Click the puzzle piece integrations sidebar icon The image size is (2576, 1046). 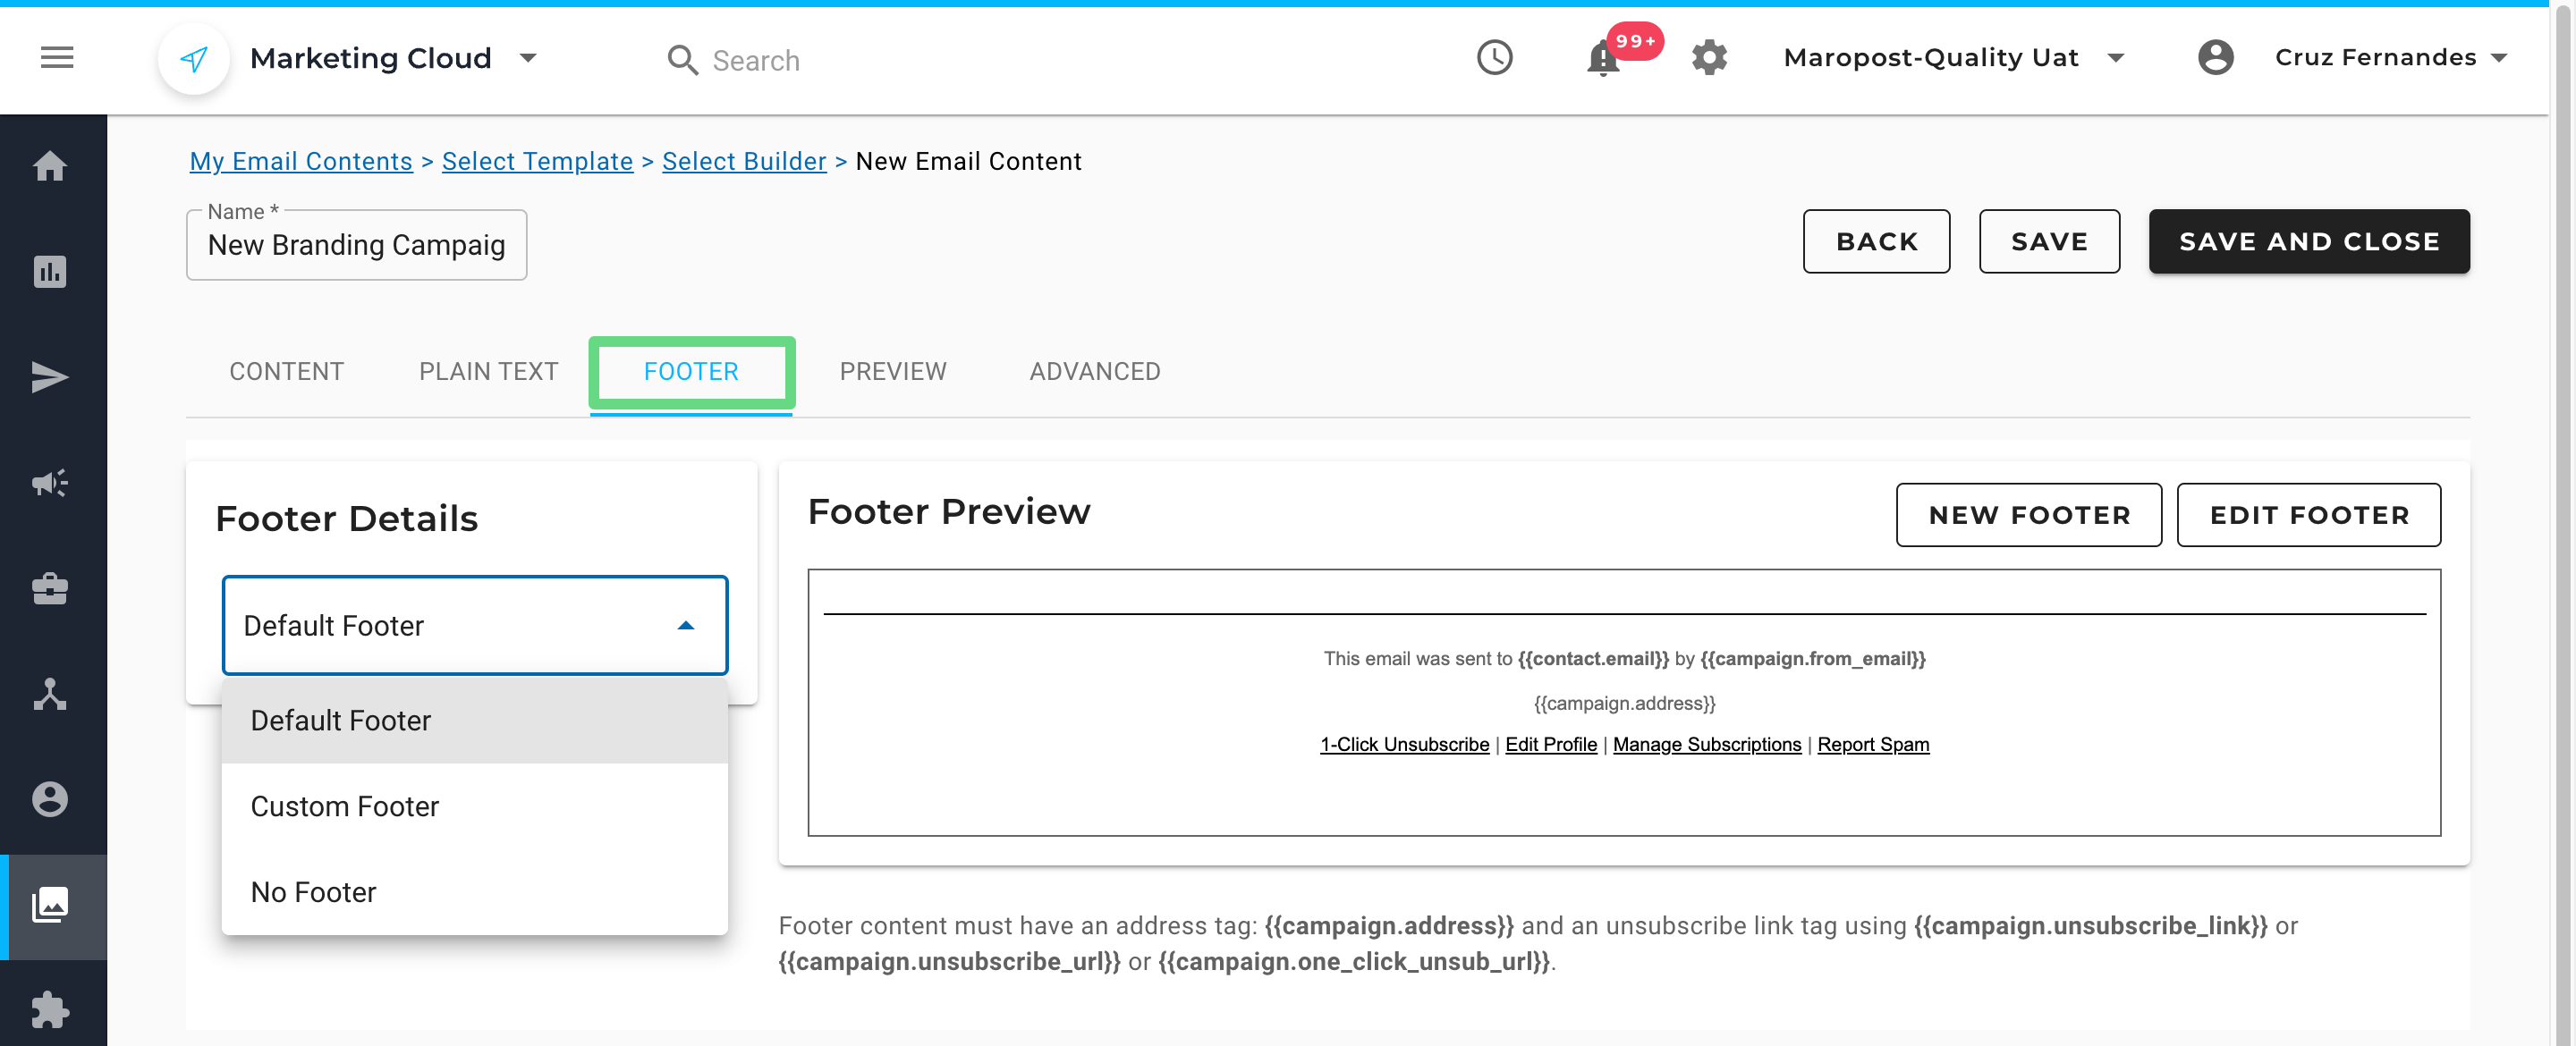tap(50, 1010)
